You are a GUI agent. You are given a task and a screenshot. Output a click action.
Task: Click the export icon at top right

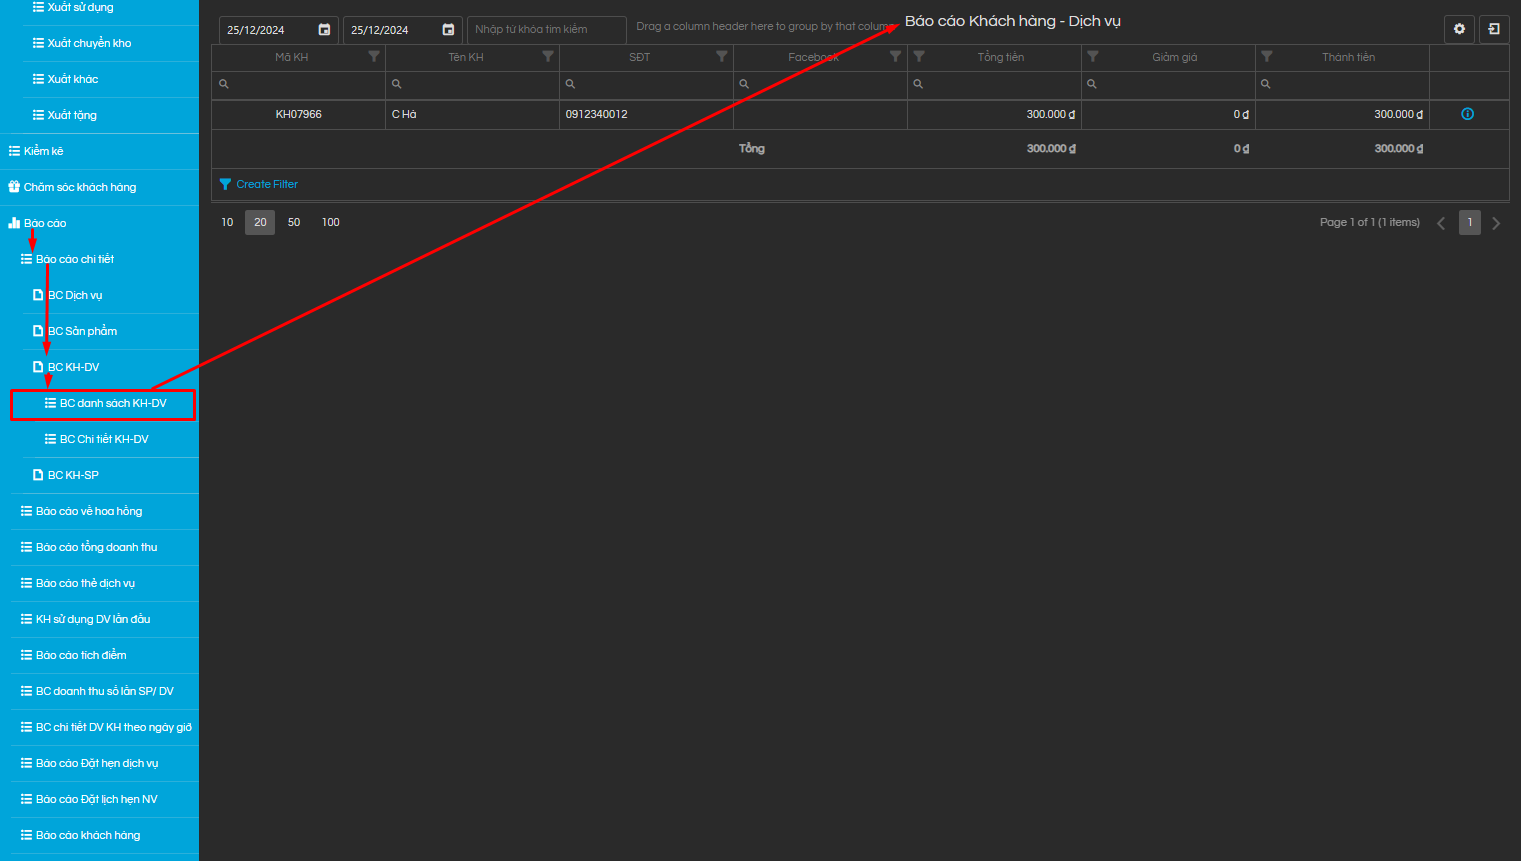coord(1494,29)
